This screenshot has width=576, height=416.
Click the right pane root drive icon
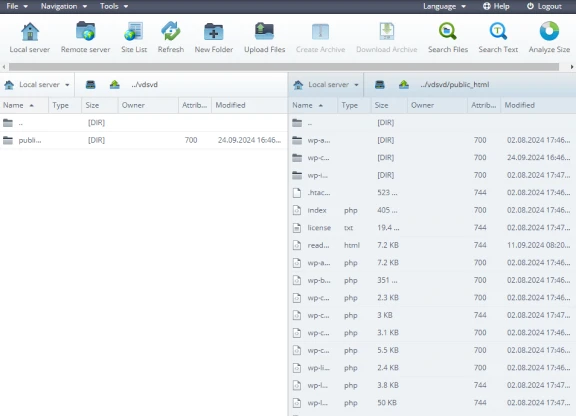(380, 85)
